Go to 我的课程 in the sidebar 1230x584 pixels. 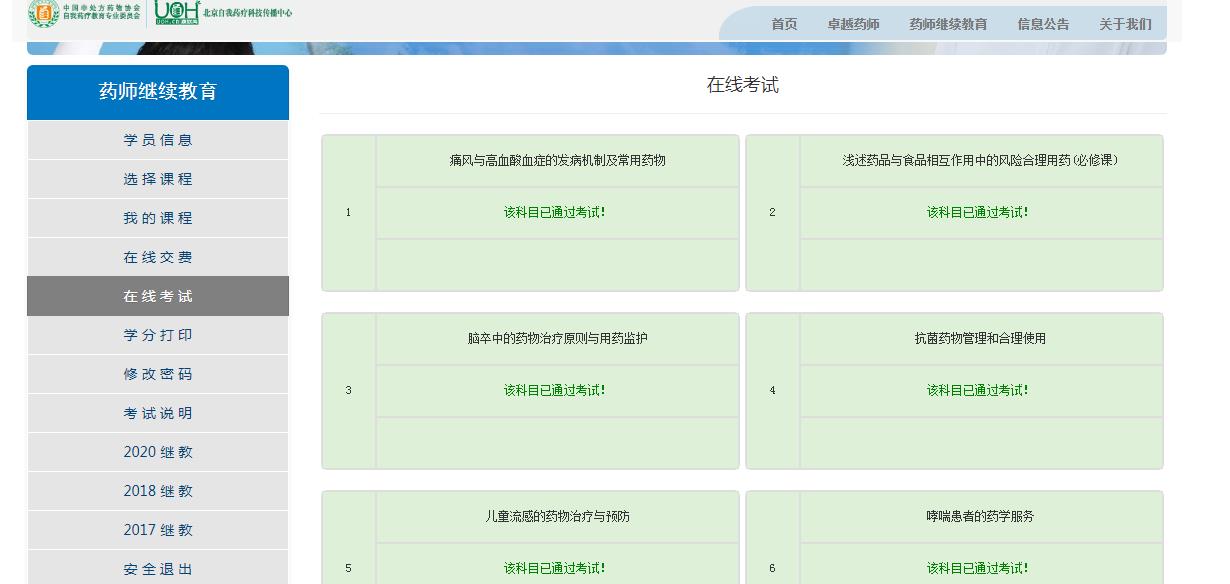158,218
